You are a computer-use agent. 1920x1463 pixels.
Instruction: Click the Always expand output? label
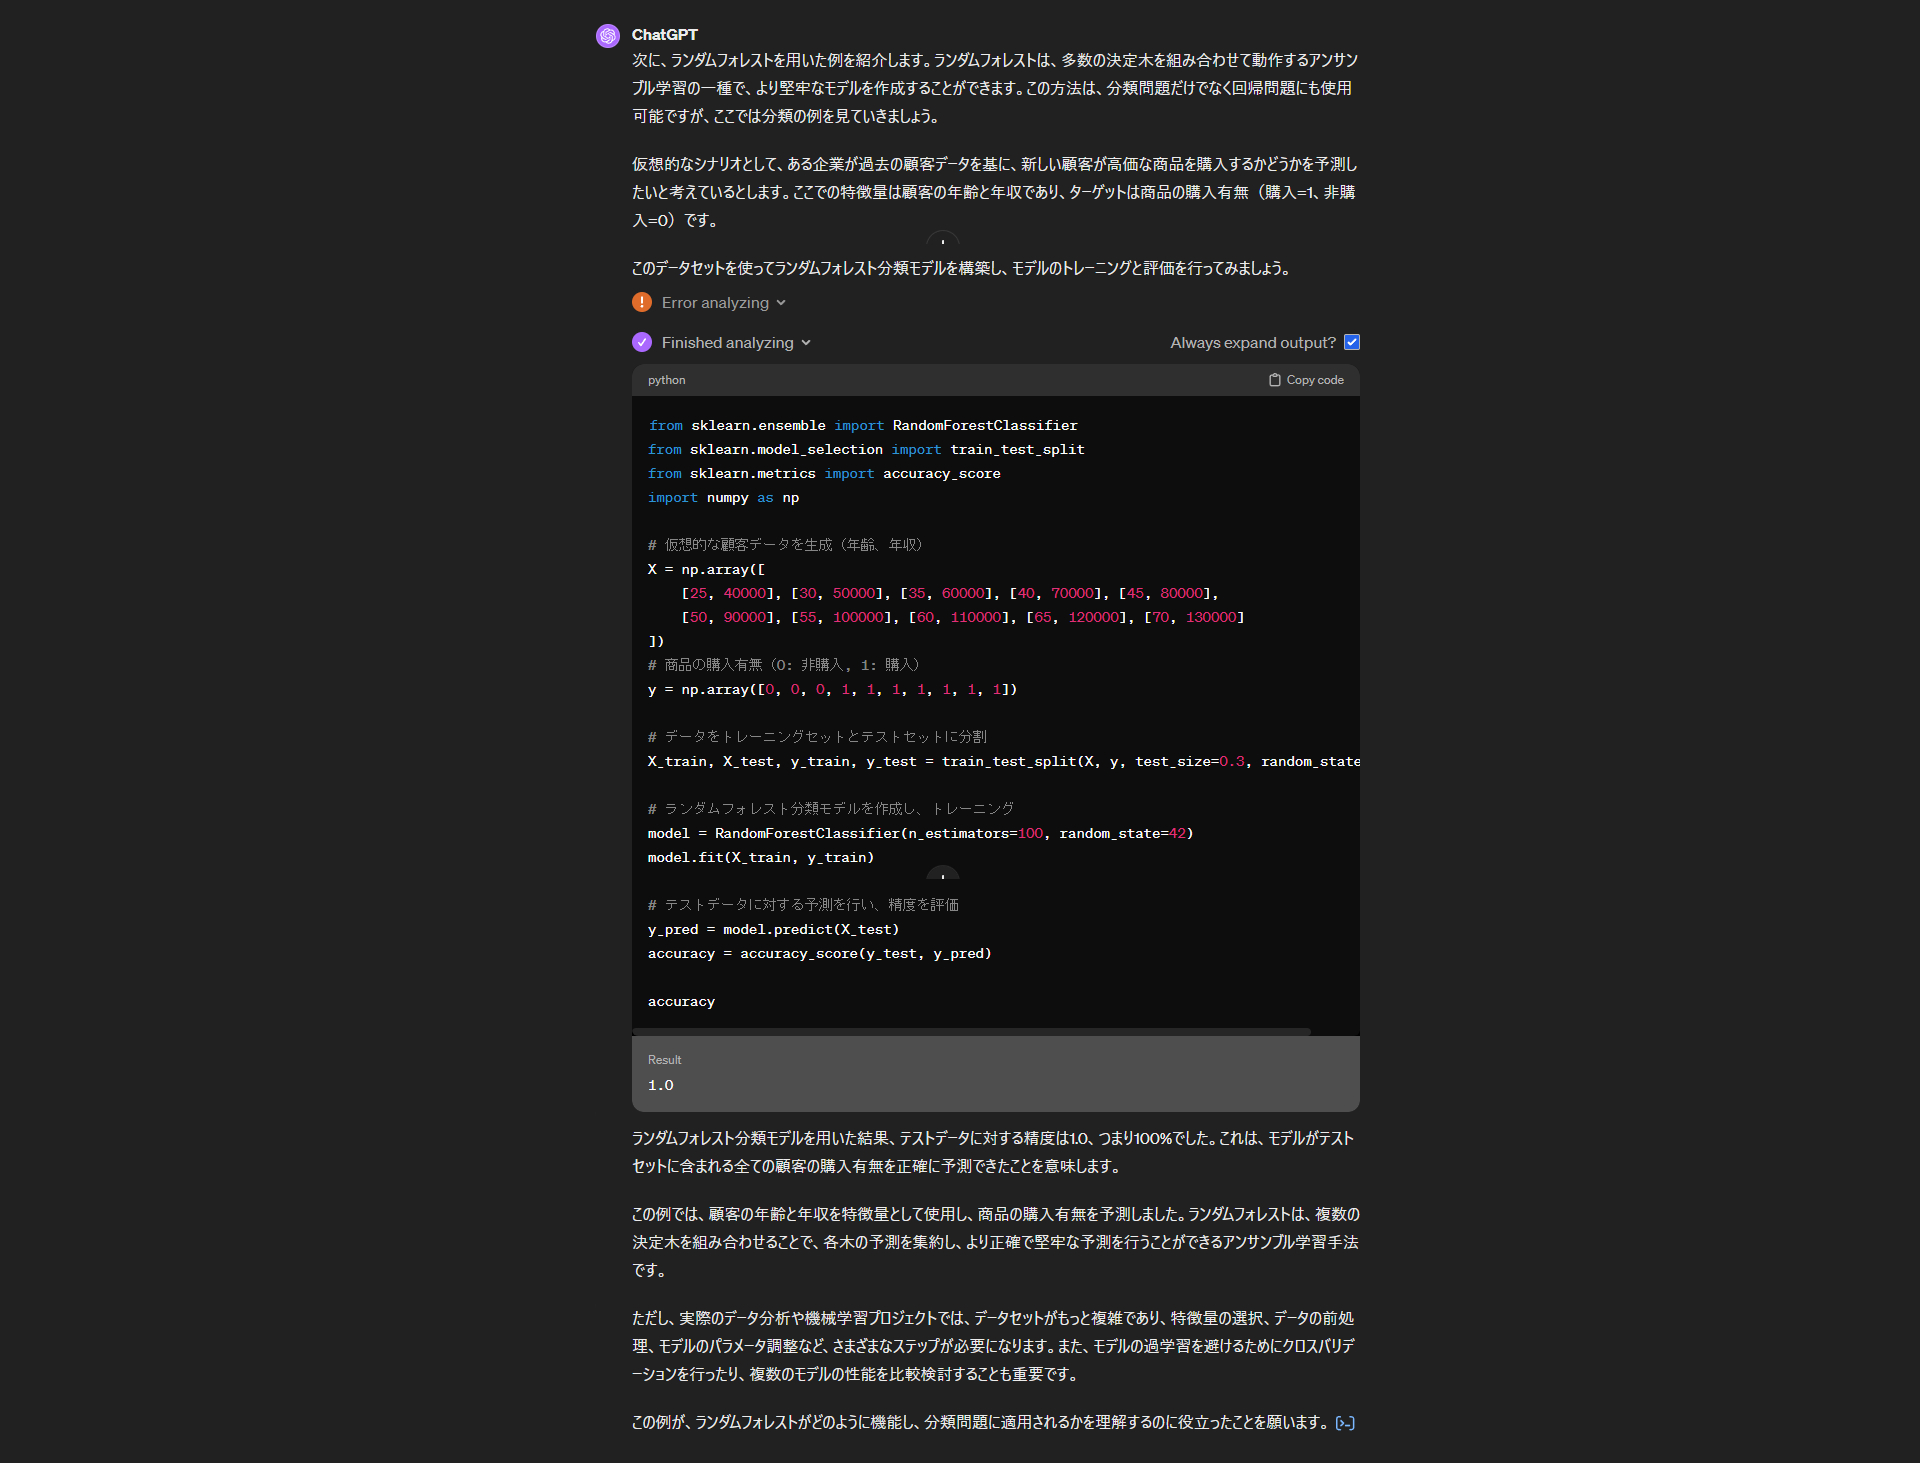[1253, 343]
